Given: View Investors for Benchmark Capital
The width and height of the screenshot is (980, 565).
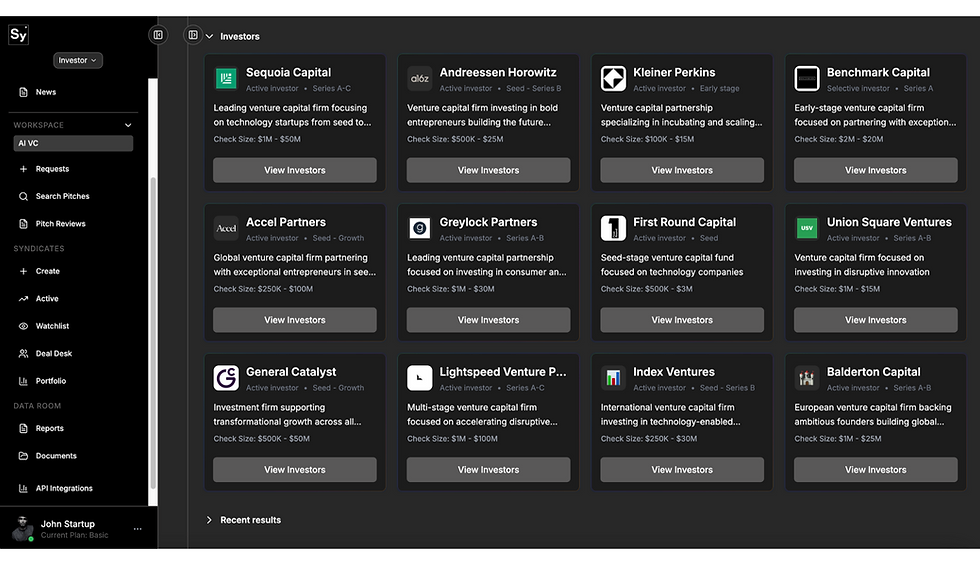Looking at the screenshot, I should (x=876, y=170).
